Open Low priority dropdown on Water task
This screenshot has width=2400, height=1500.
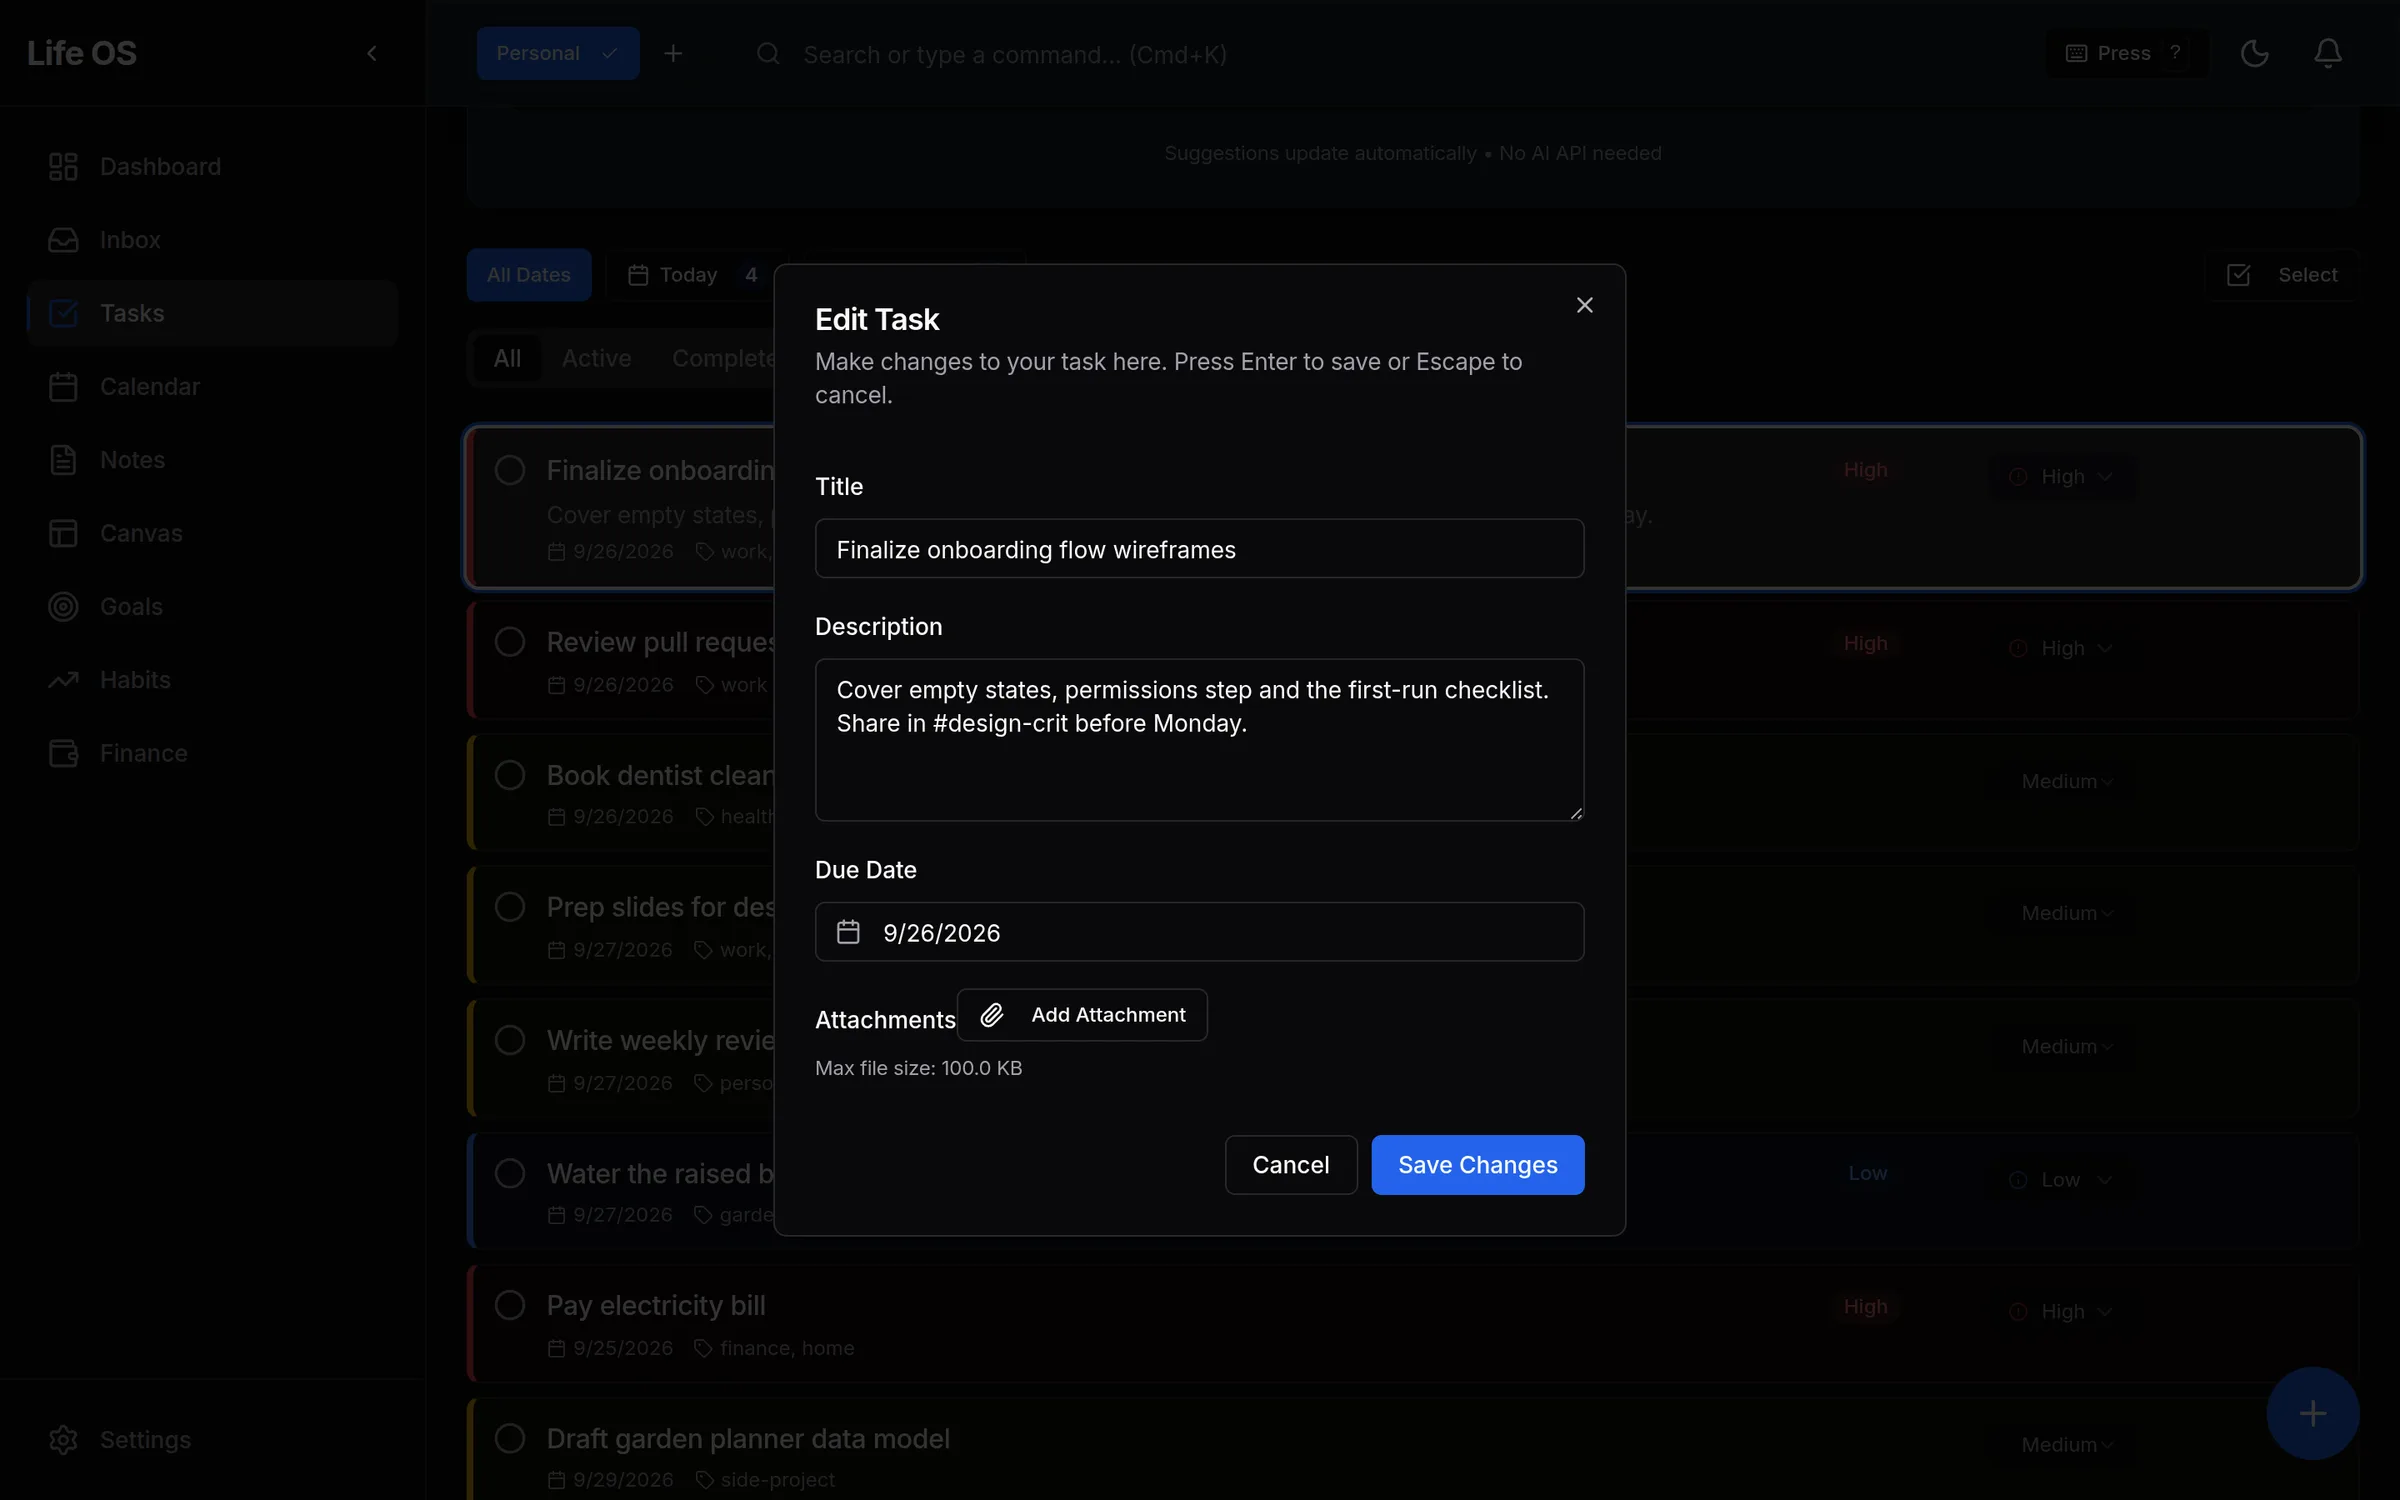click(2062, 1180)
